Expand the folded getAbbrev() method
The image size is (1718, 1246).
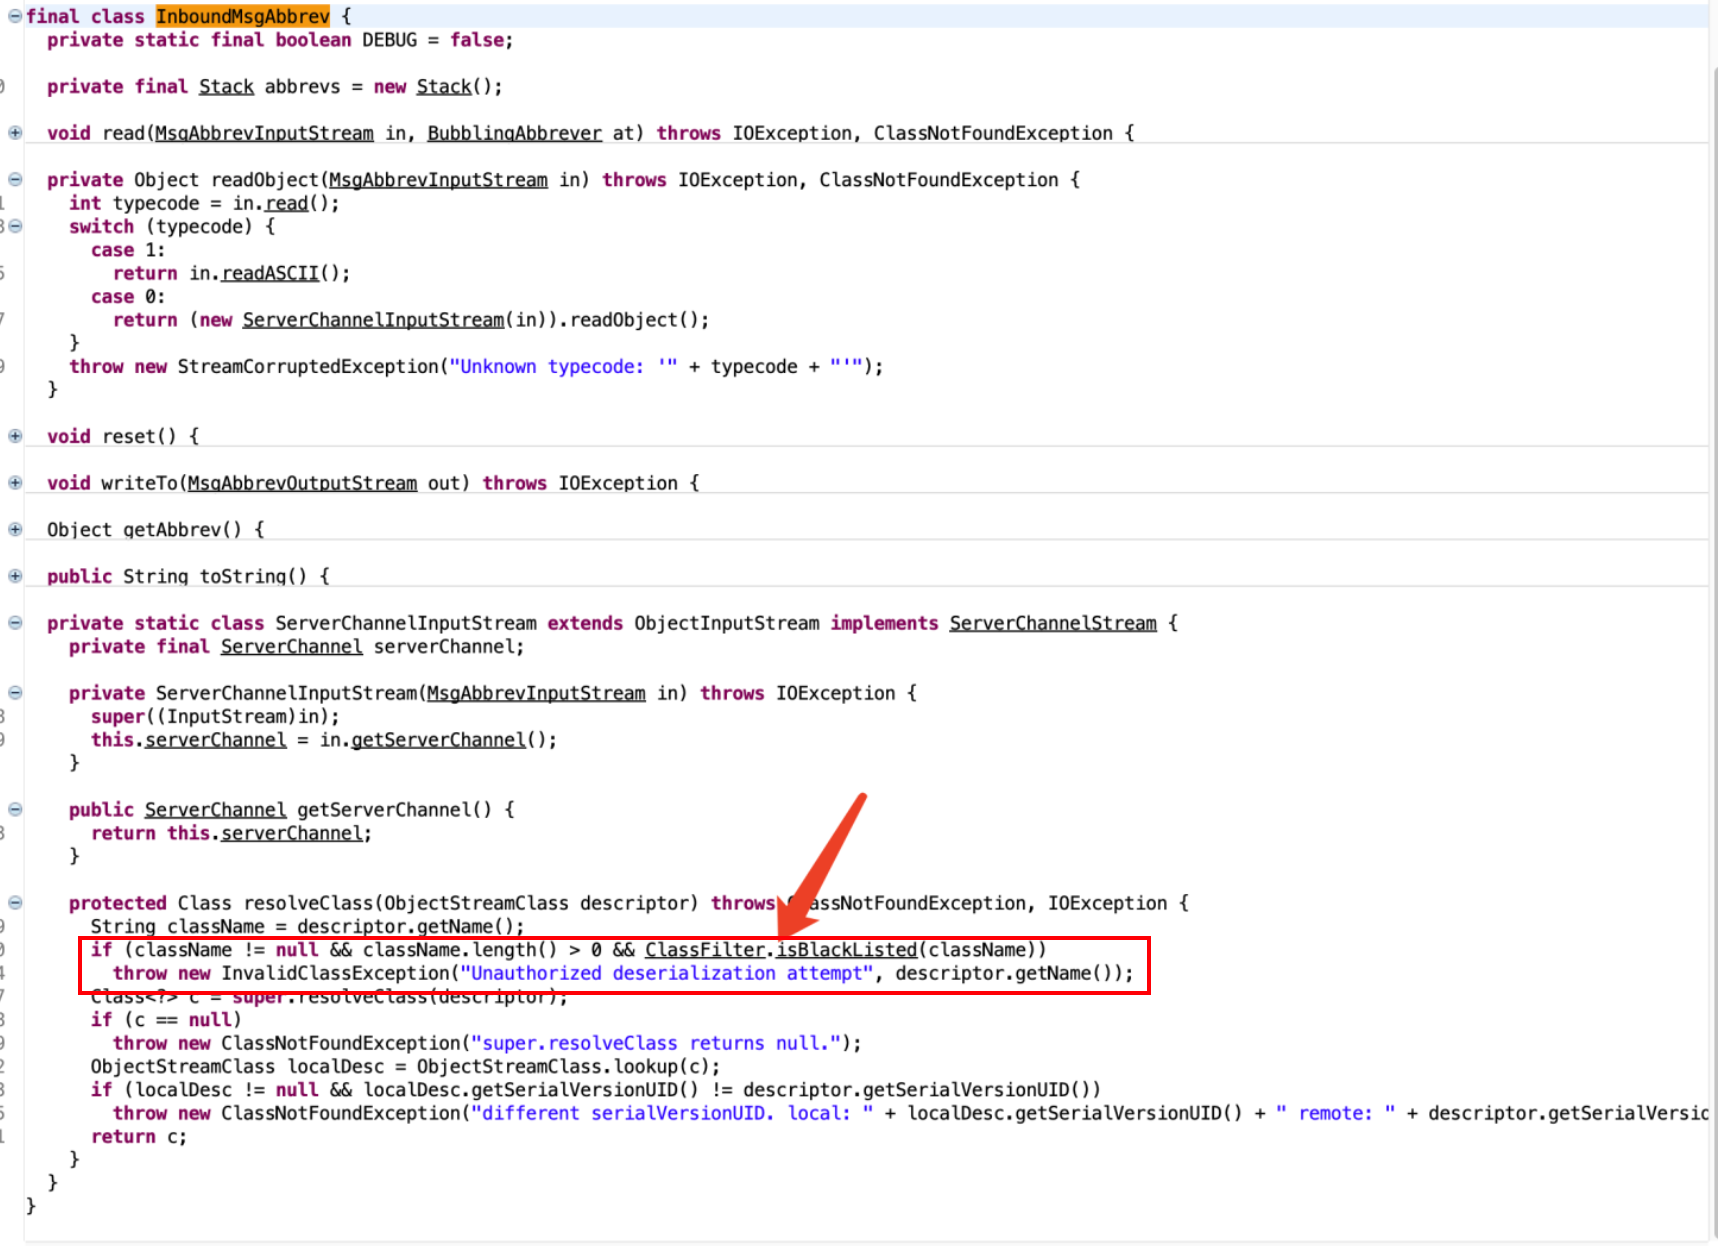tap(15, 530)
